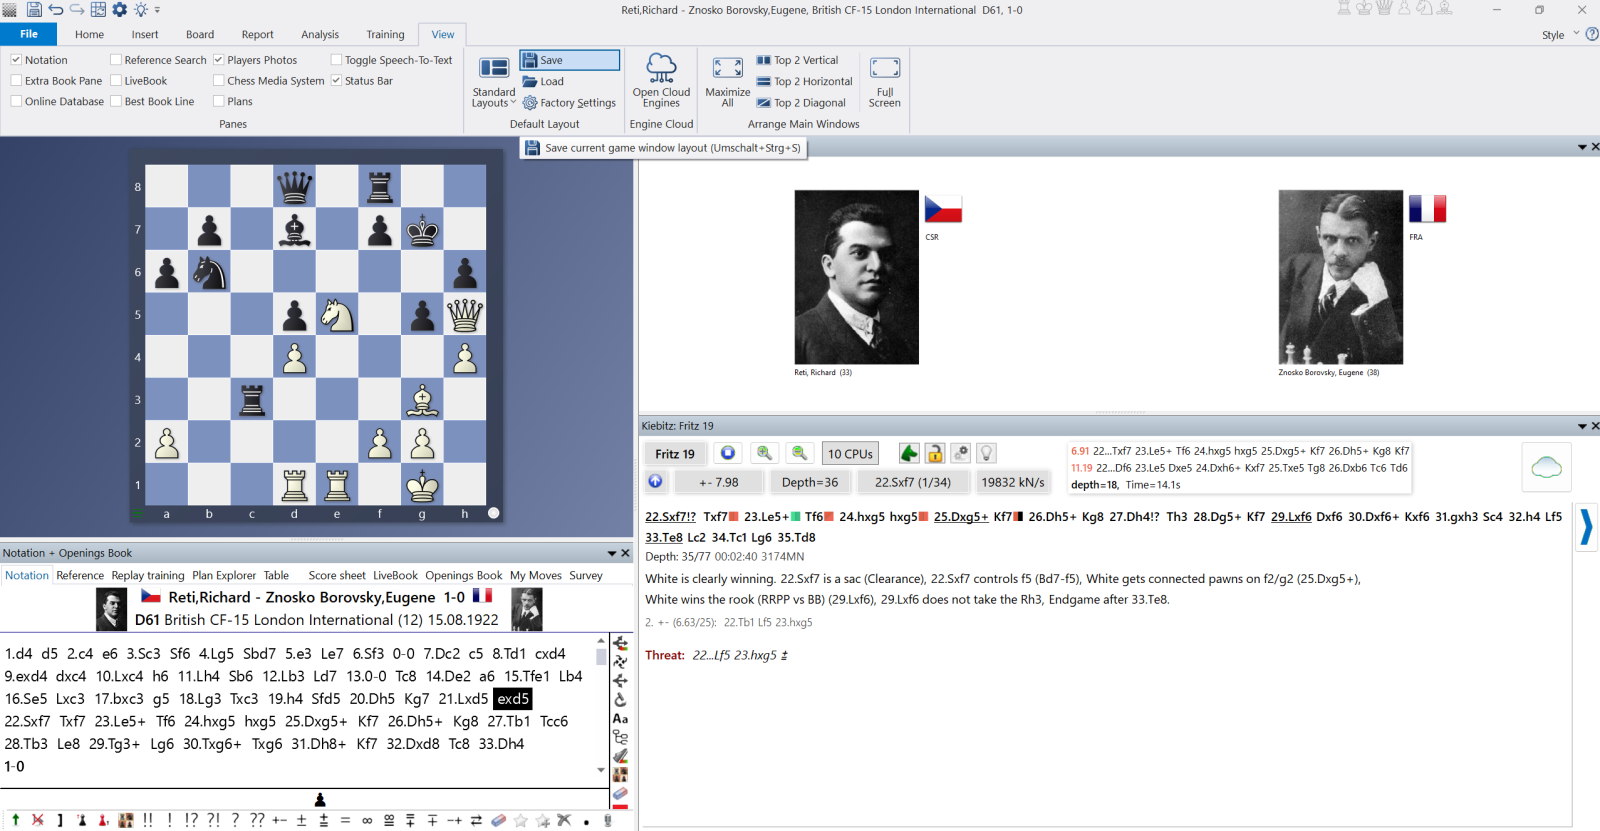Click the 10 CPUs button
Image resolution: width=1600 pixels, height=831 pixels.
(x=850, y=453)
